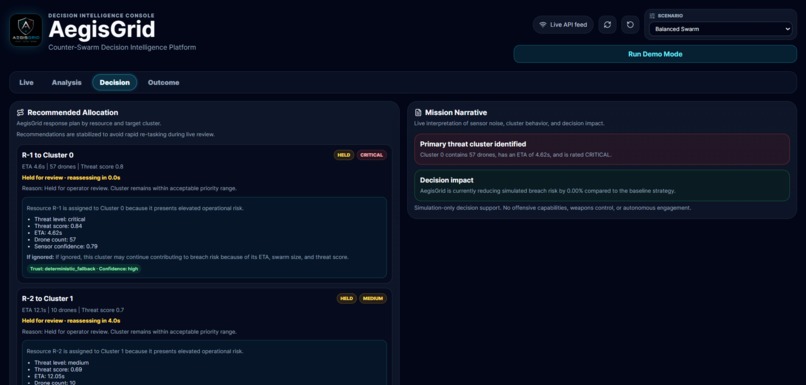The height and width of the screenshot is (385, 806).
Task: Click the MEDIUM badge on R-2 card
Action: click(x=373, y=298)
